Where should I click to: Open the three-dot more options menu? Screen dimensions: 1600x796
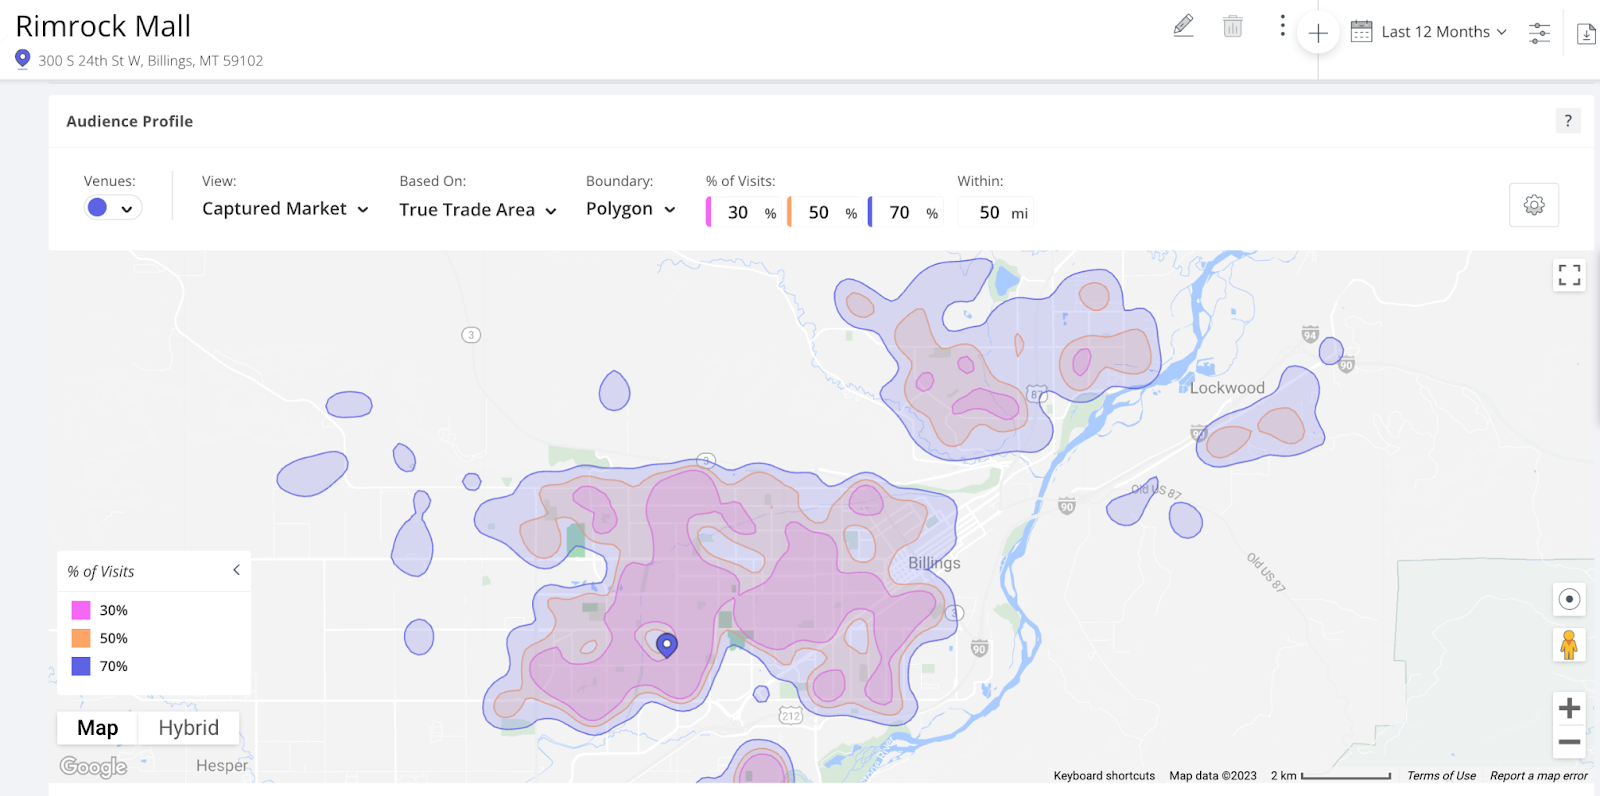pos(1282,26)
